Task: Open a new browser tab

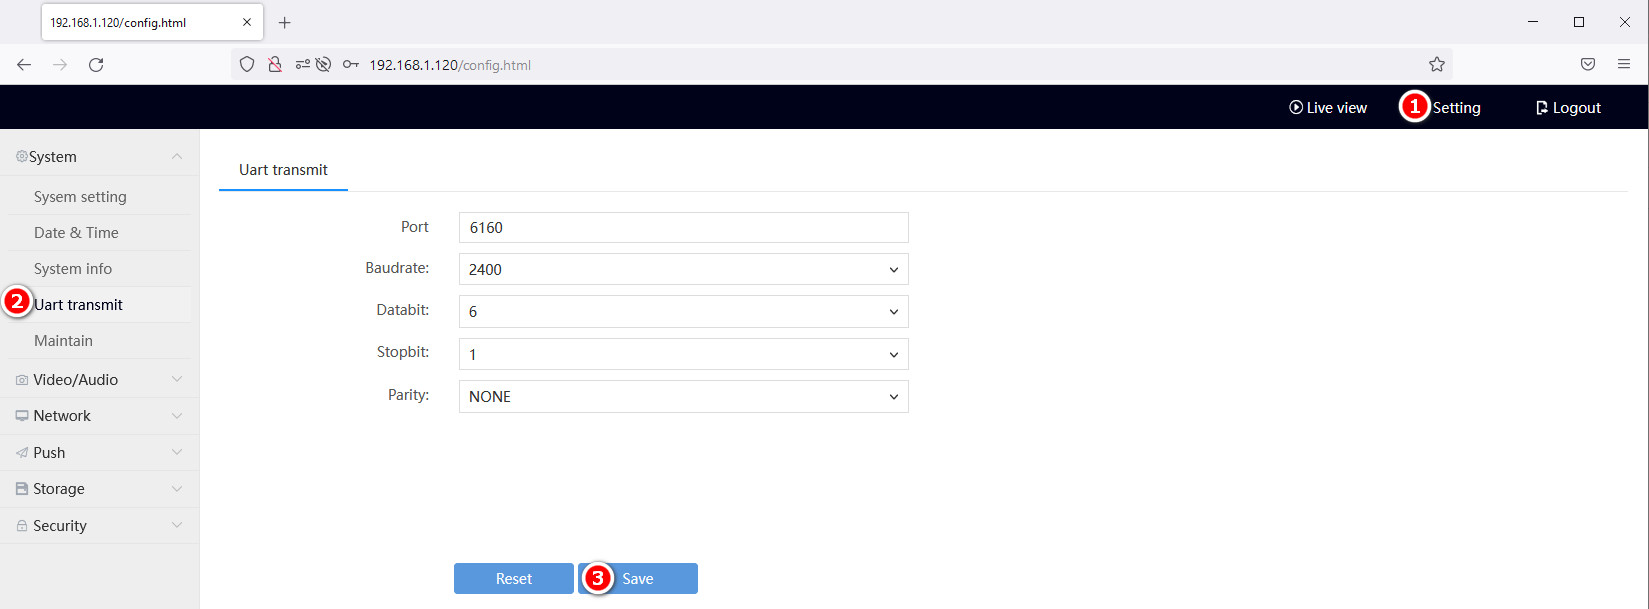Action: [x=285, y=22]
